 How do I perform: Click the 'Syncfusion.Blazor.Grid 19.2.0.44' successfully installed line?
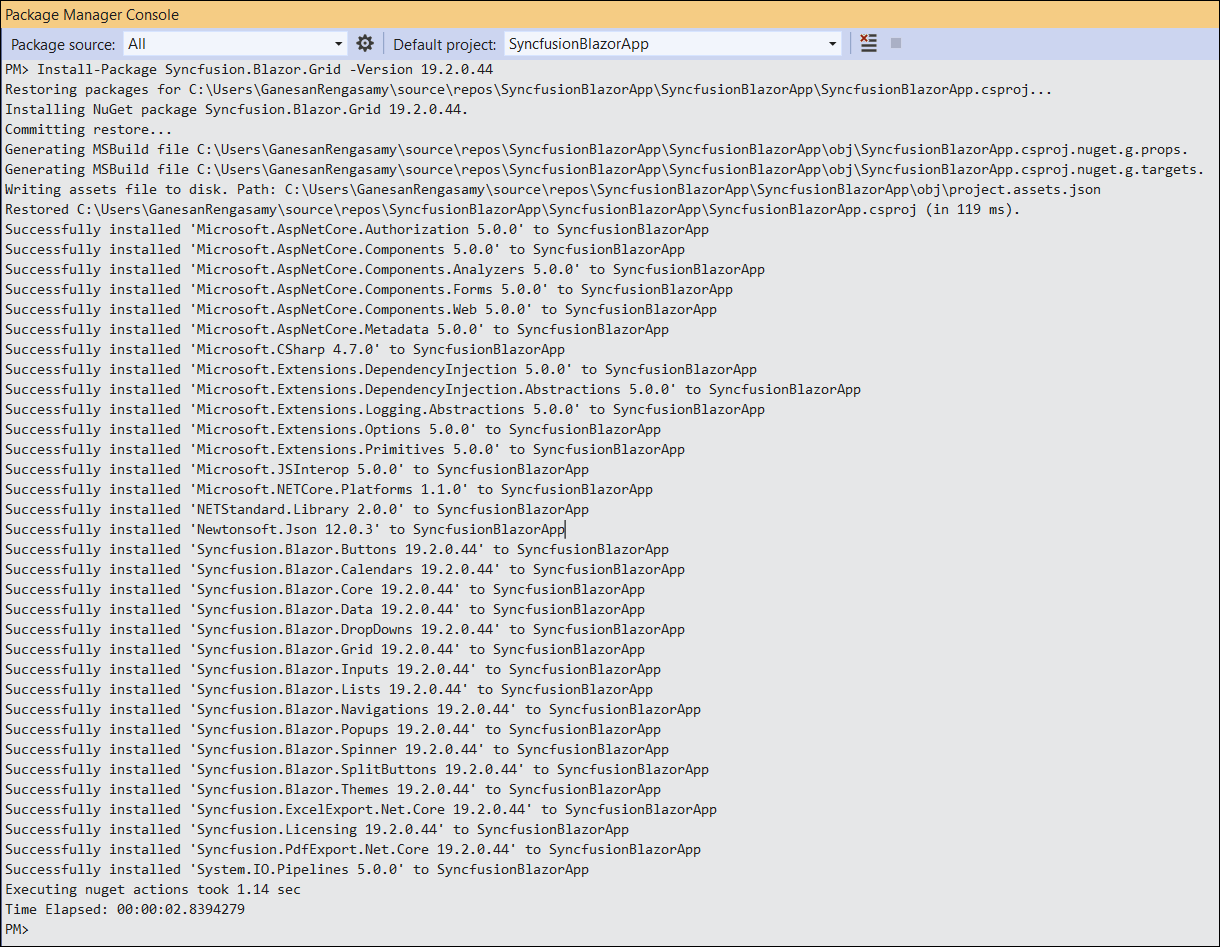pyautogui.click(x=325, y=649)
